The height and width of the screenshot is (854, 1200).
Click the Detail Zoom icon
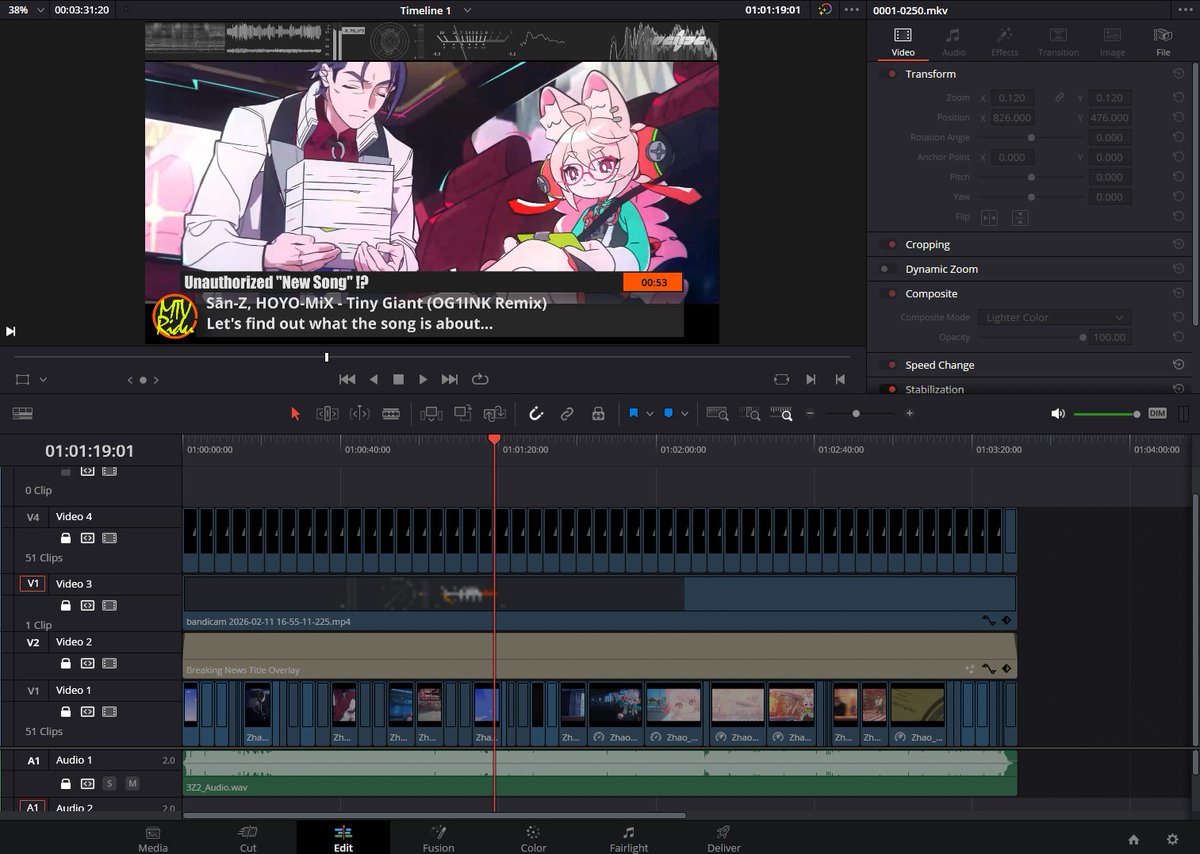point(751,413)
